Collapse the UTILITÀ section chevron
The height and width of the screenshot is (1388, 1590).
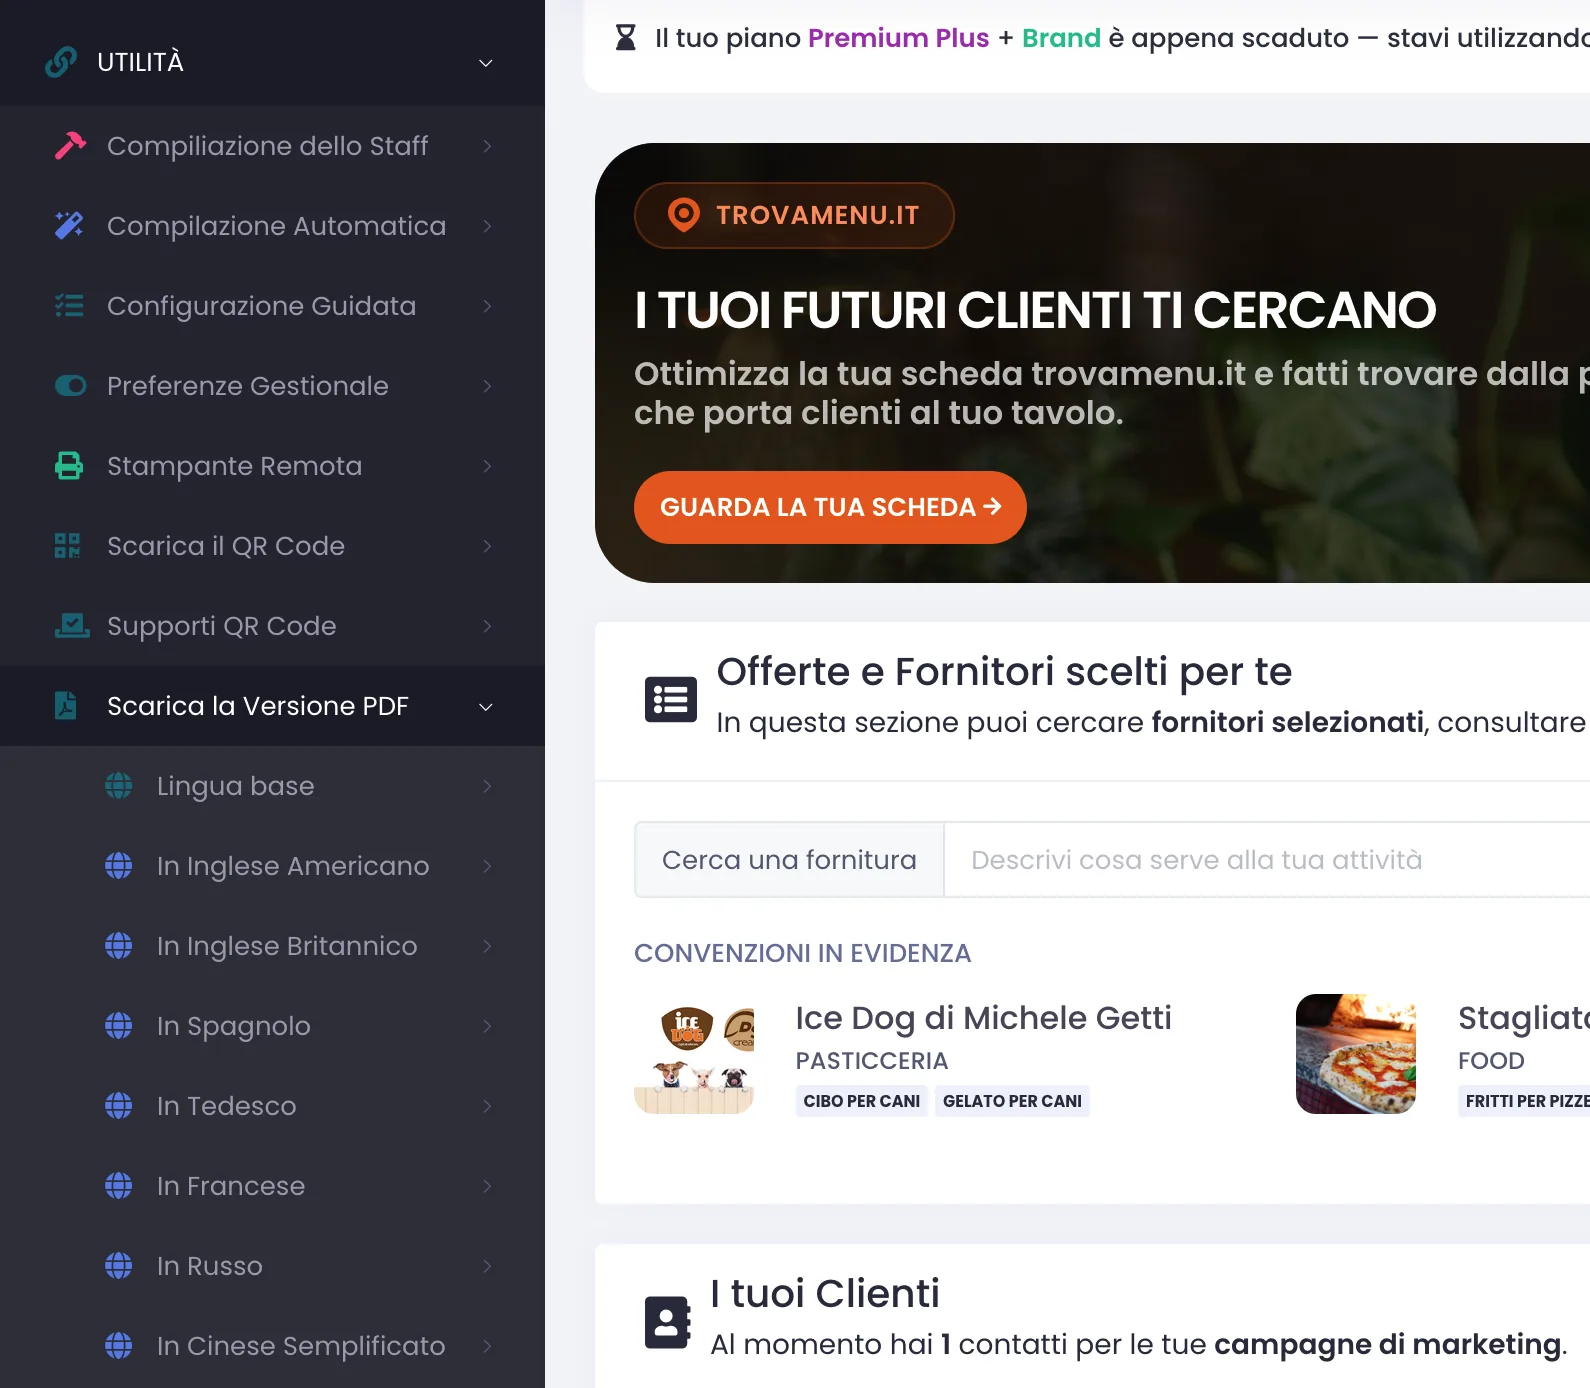pos(486,63)
